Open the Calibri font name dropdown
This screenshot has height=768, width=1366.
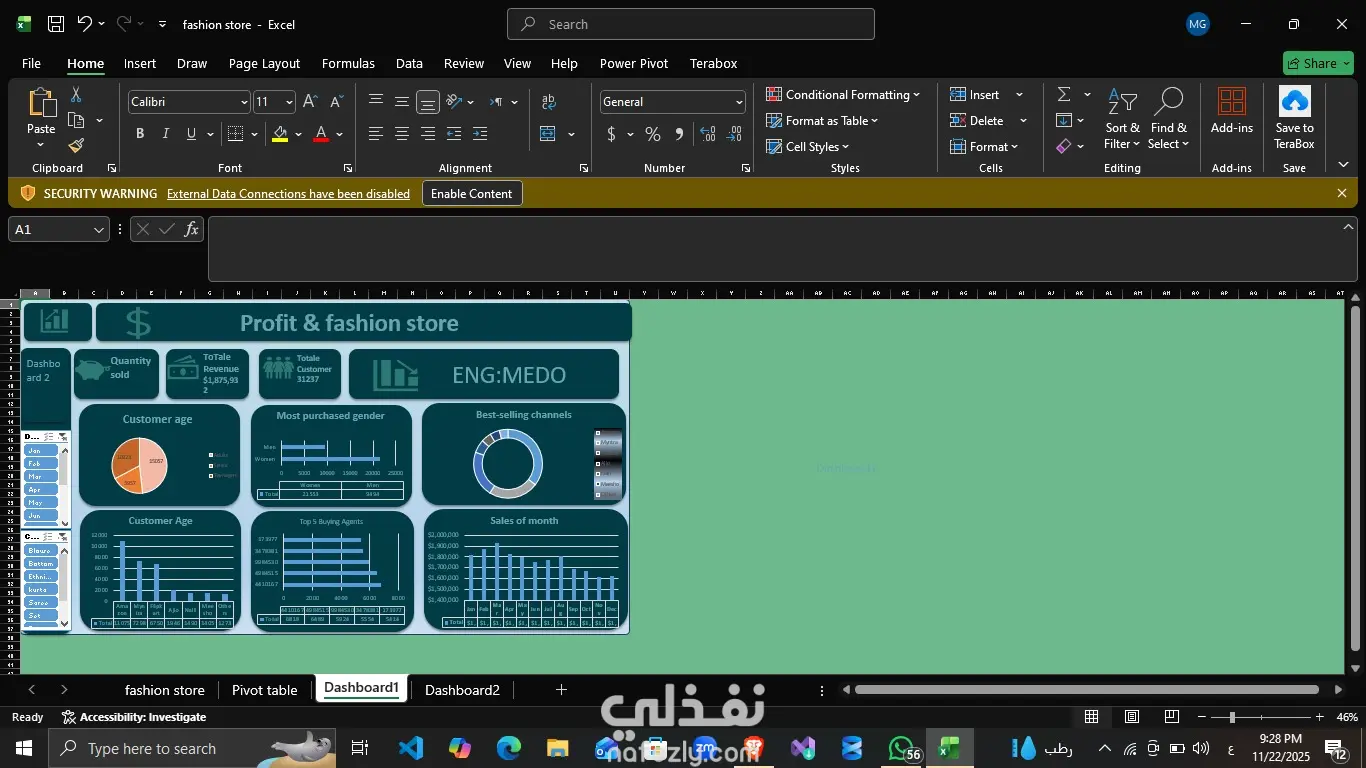243,102
